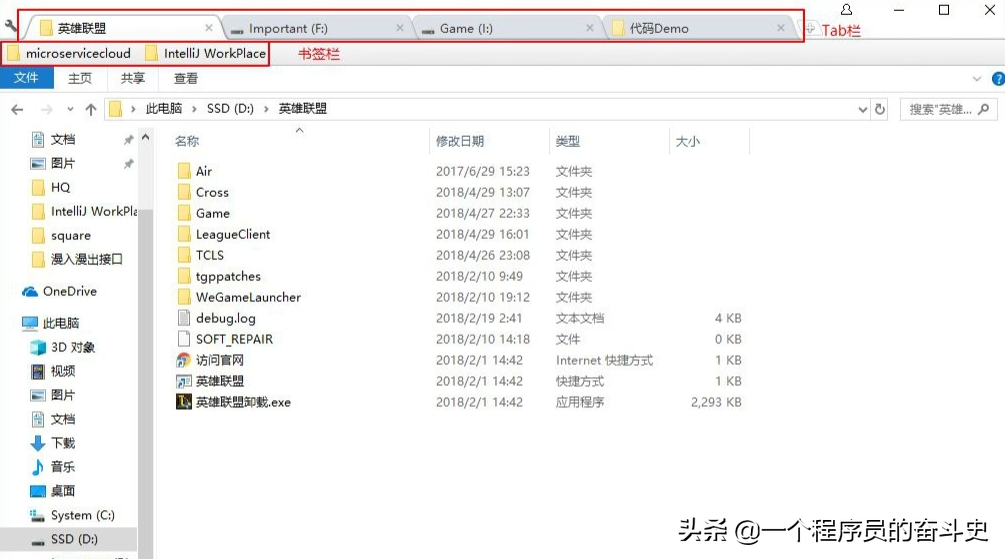This screenshot has height=559, width=1005.
Task: Expand the ribbon with the chevron
Action: click(x=977, y=79)
